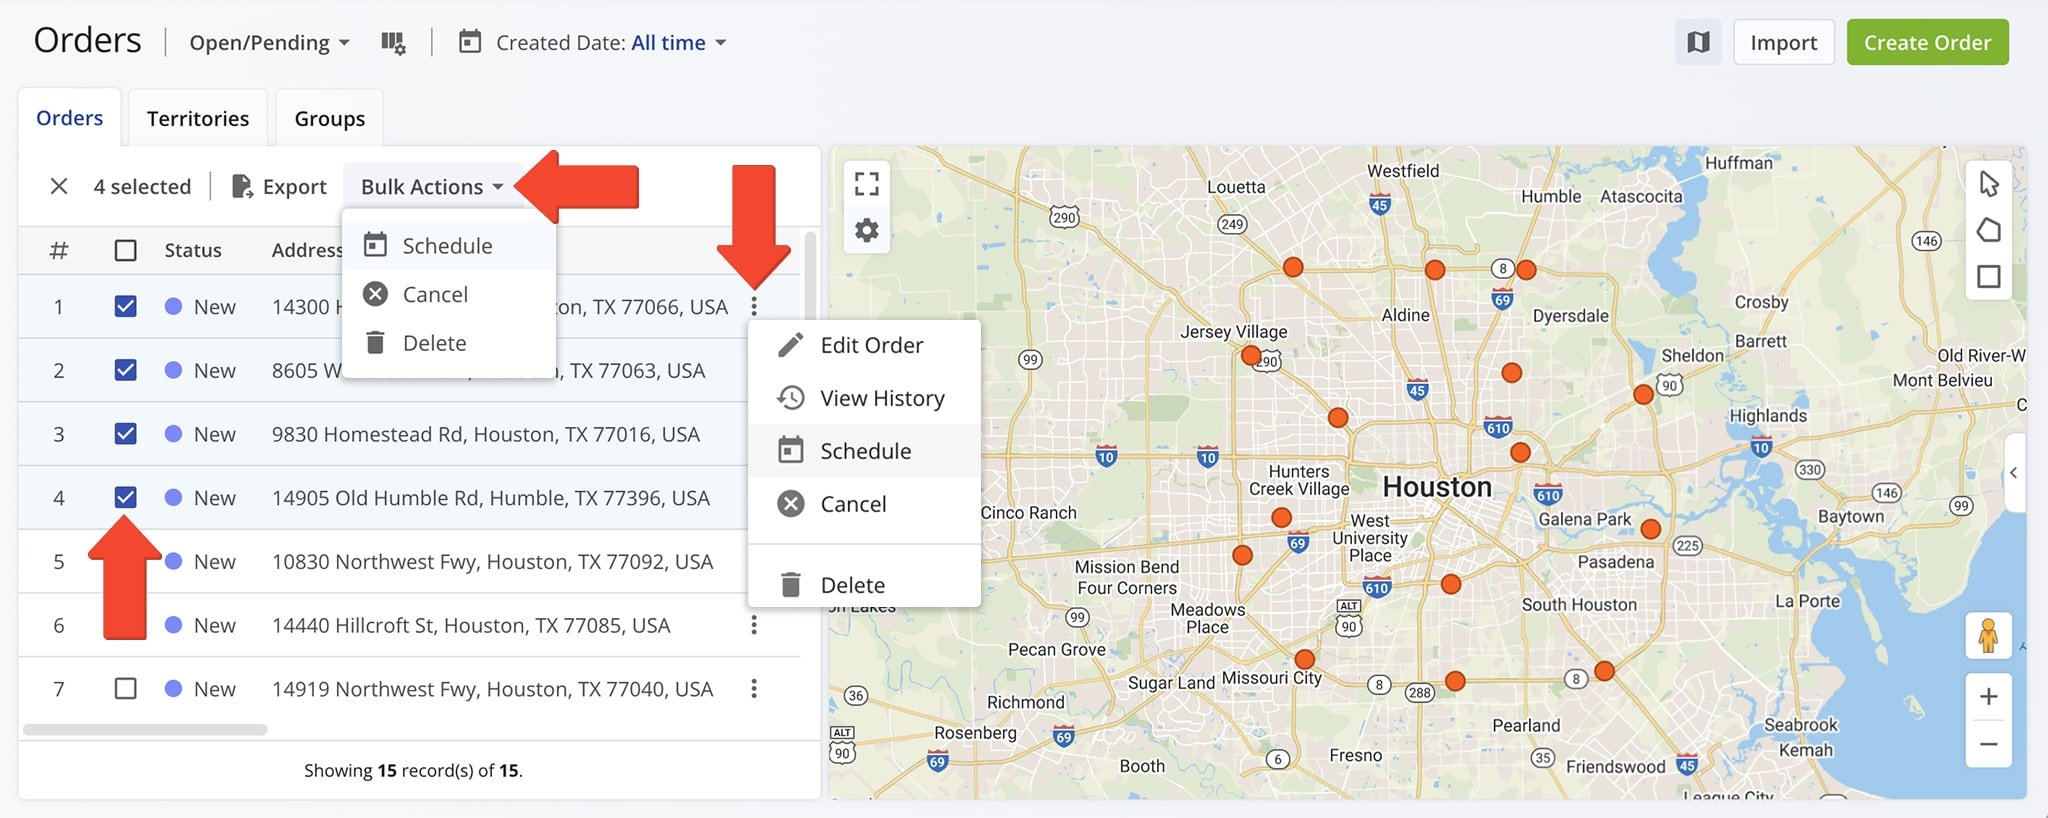Open three-dot menu for order row 6
The height and width of the screenshot is (818, 2048).
(x=754, y=625)
